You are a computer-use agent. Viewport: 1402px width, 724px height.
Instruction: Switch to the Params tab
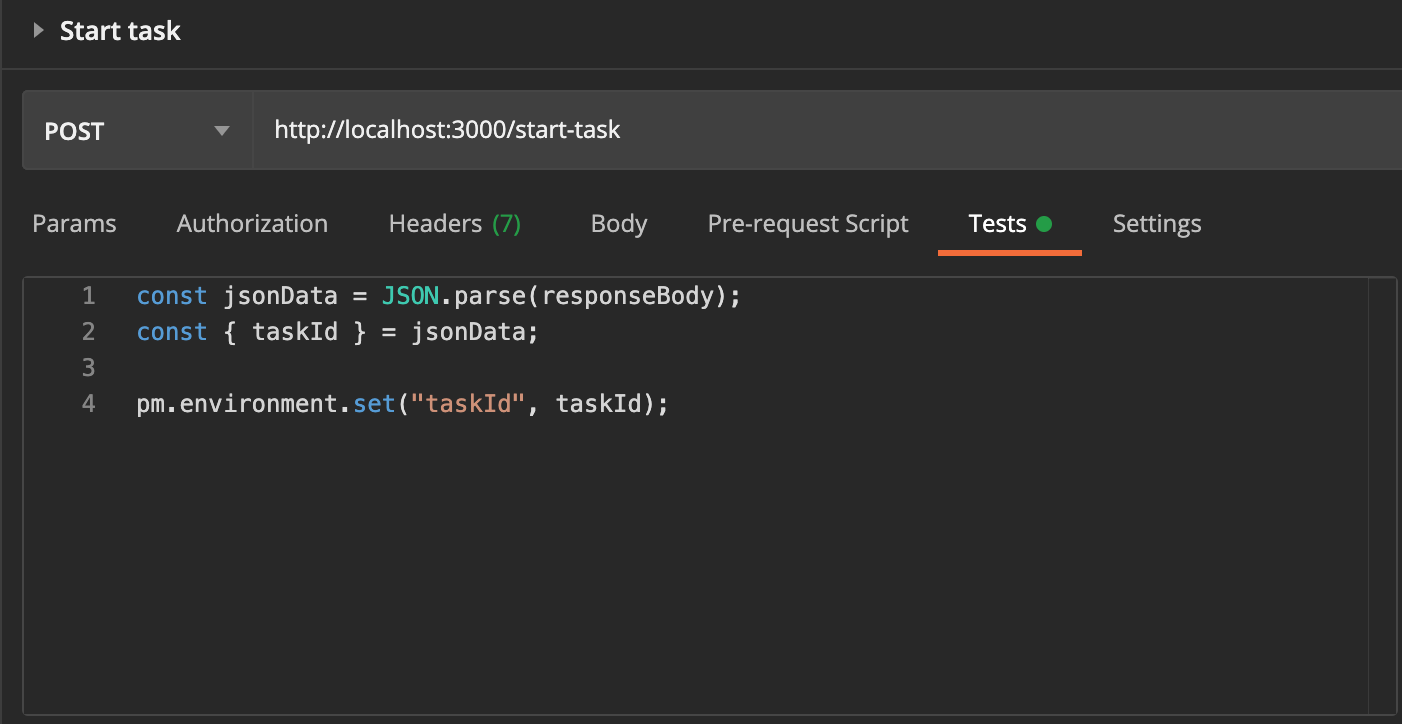(74, 223)
